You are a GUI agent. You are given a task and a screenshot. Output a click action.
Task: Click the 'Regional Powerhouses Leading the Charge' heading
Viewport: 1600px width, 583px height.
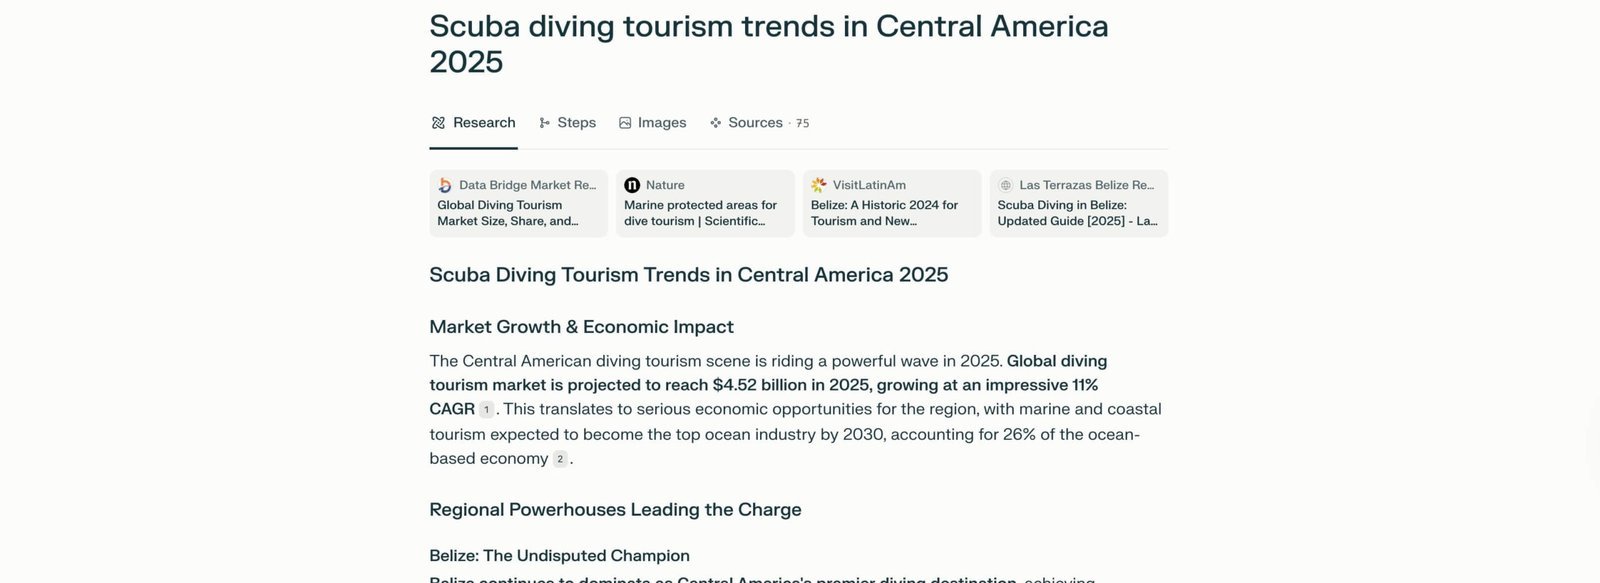[x=615, y=510]
